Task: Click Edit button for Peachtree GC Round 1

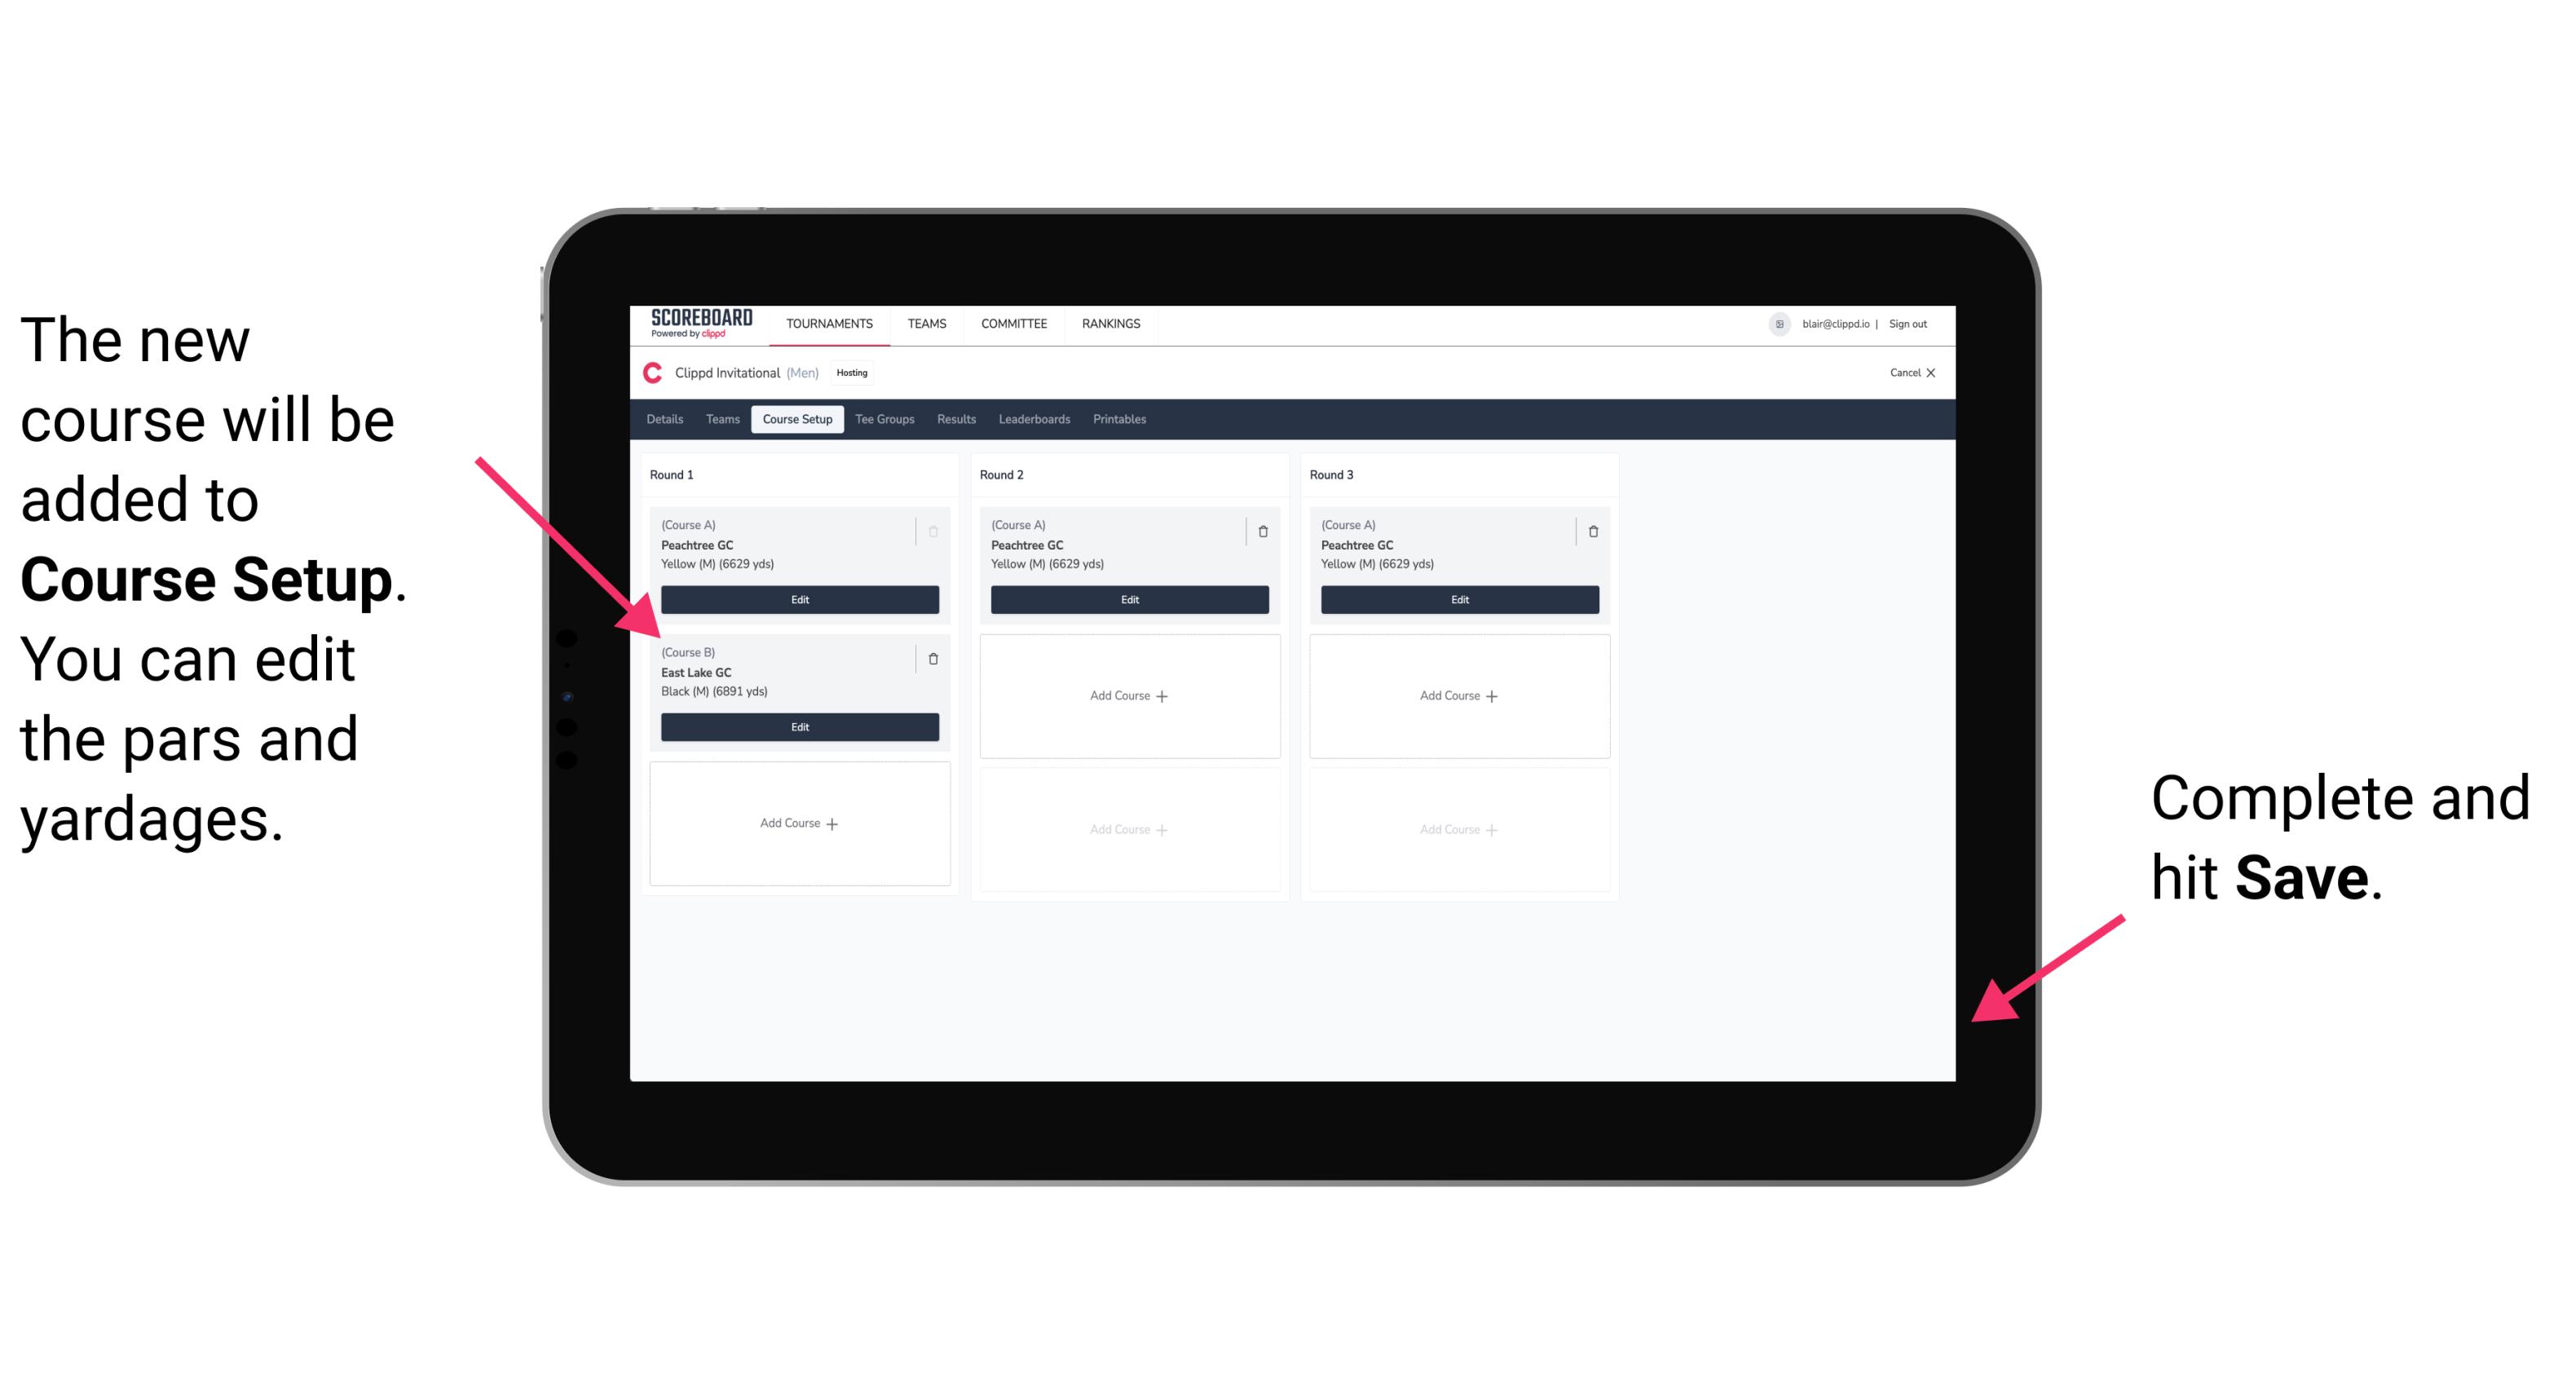Action: coord(798,598)
